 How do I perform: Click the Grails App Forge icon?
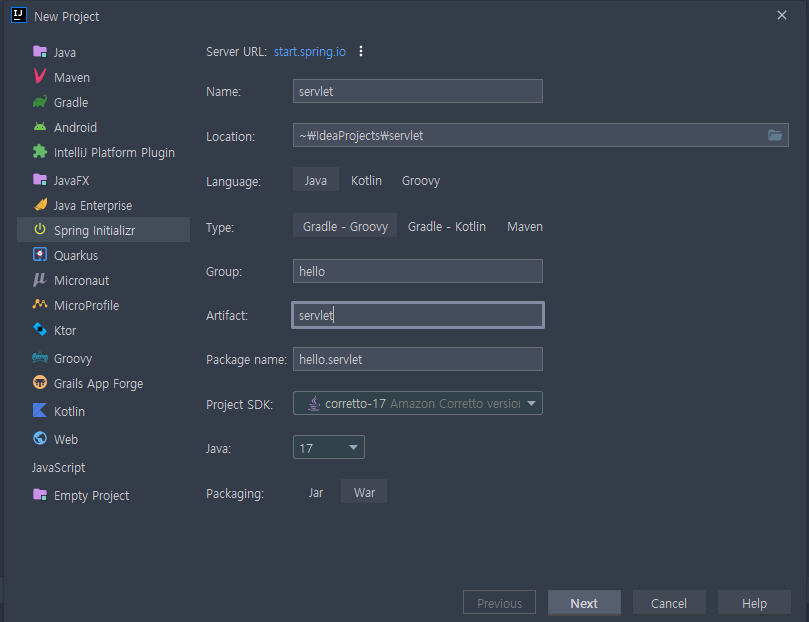pyautogui.click(x=40, y=383)
